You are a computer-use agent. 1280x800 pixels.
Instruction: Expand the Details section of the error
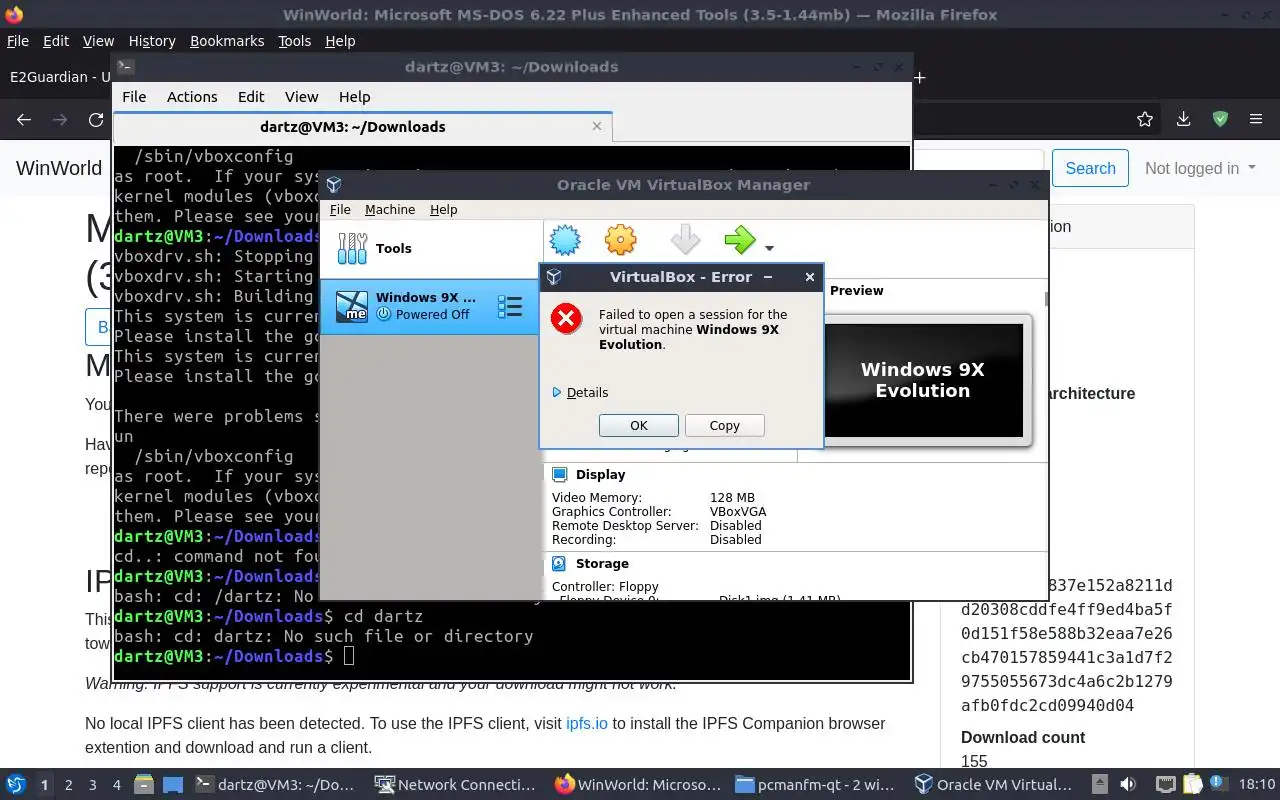580,392
